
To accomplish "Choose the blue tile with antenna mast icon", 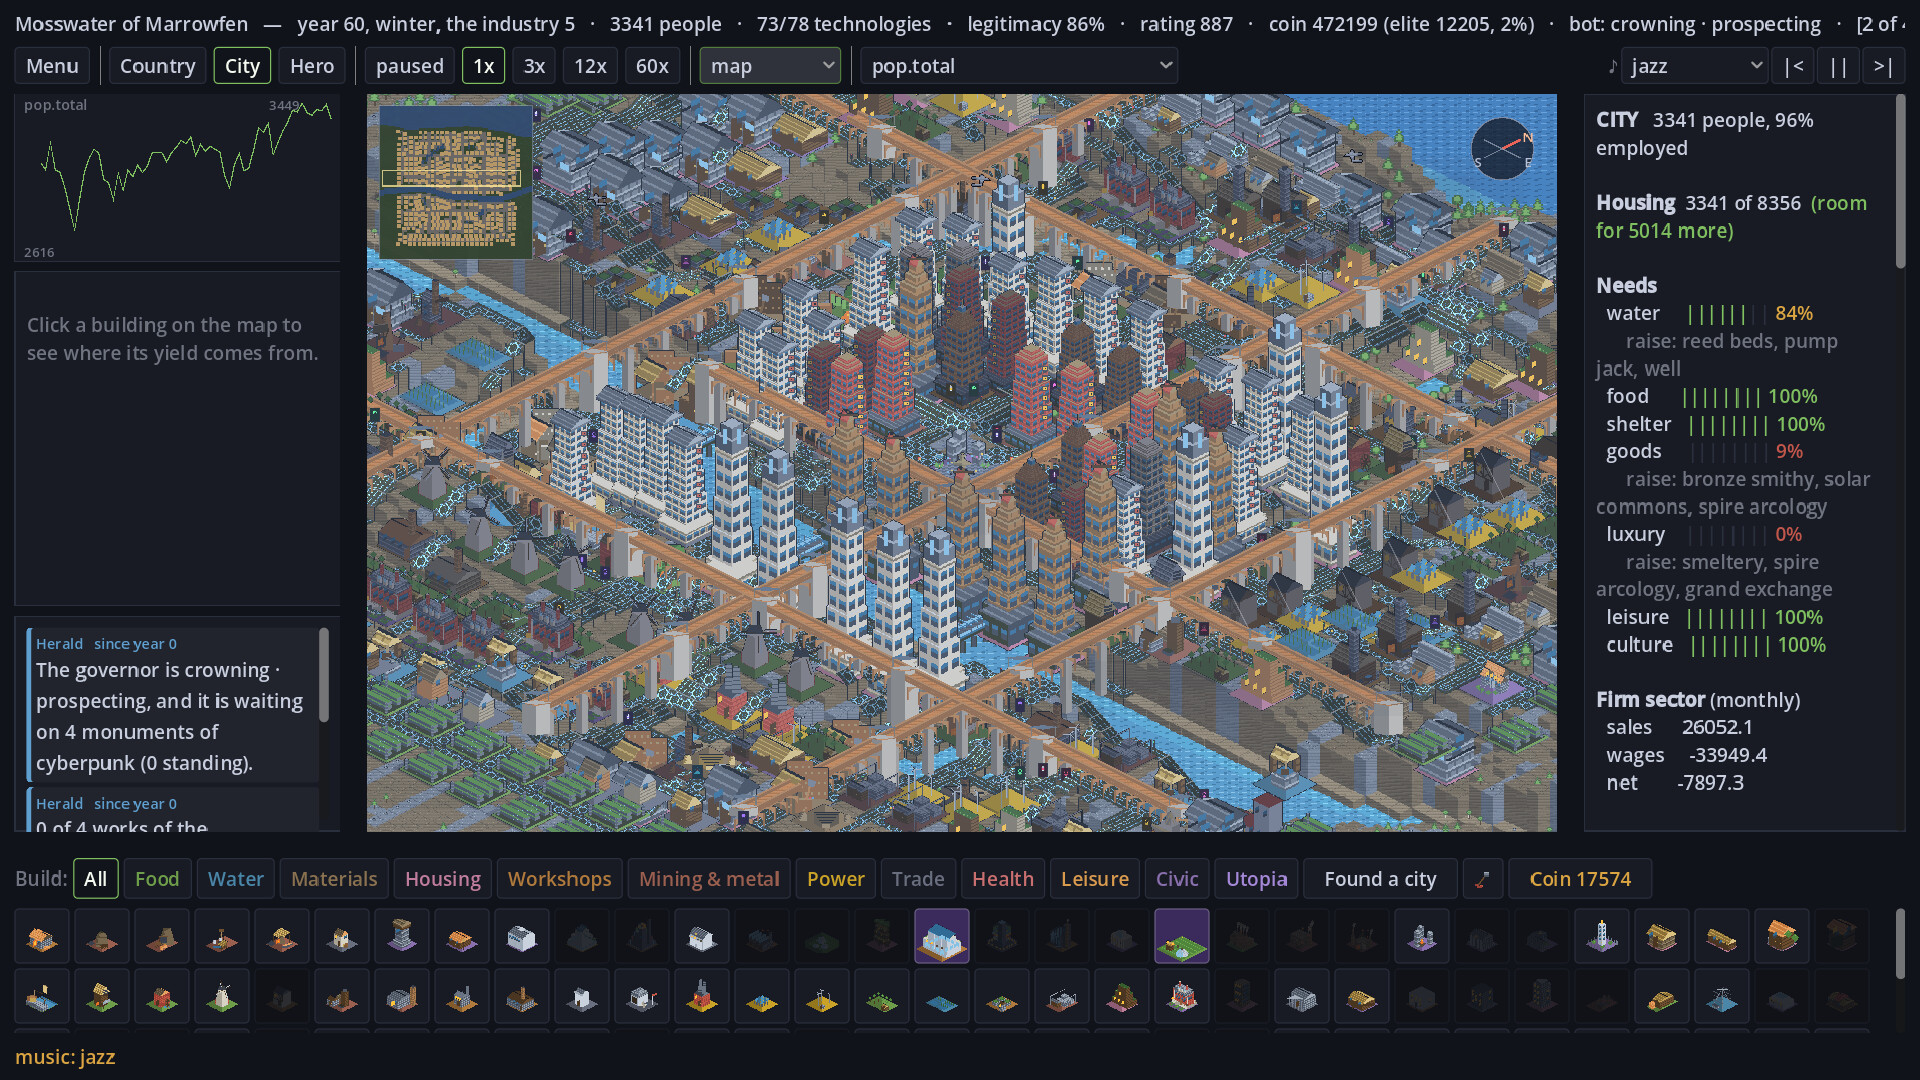I will [1722, 996].
